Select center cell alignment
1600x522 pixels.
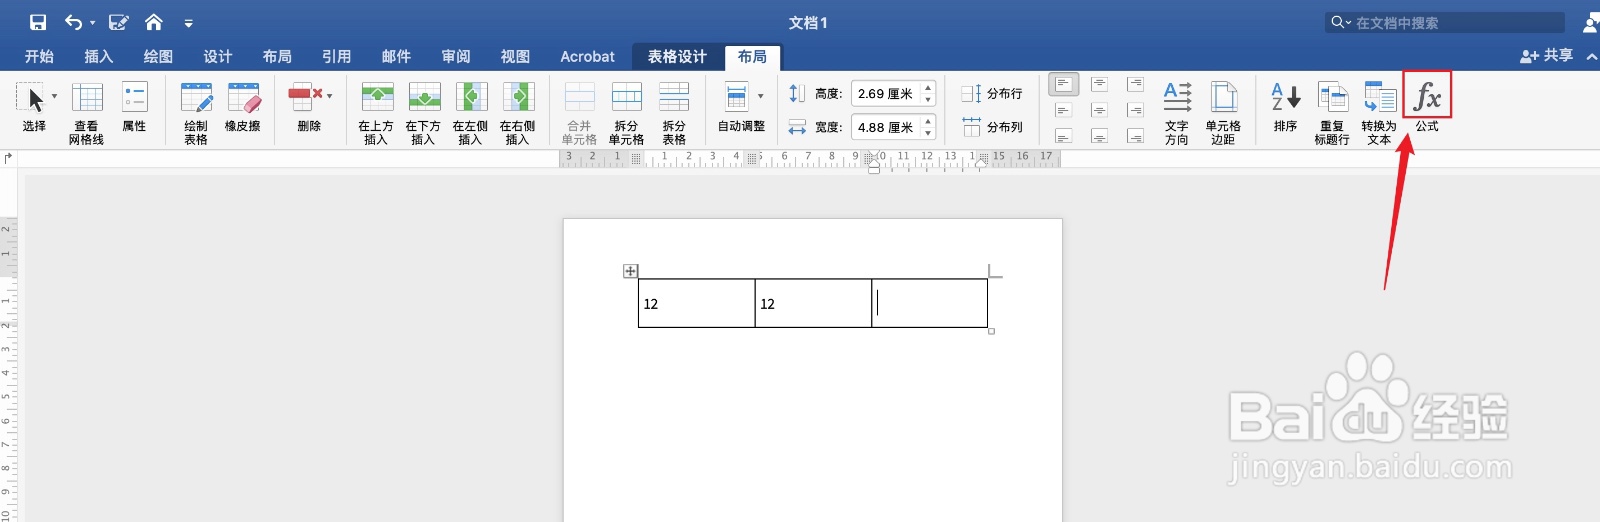point(1099,110)
